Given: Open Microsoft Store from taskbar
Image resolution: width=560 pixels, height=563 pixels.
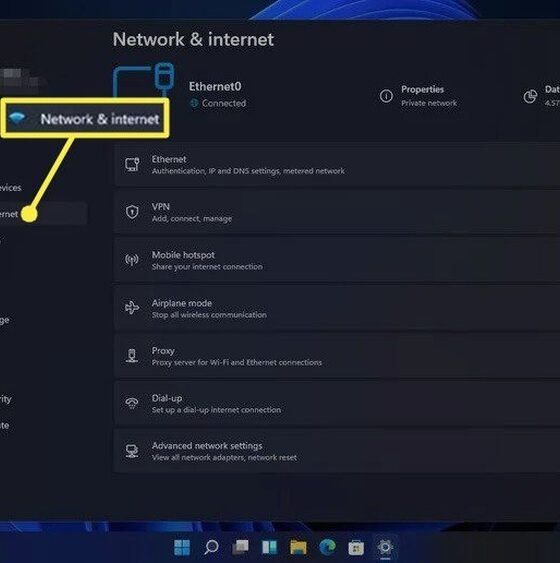Looking at the screenshot, I should pyautogui.click(x=356, y=547).
